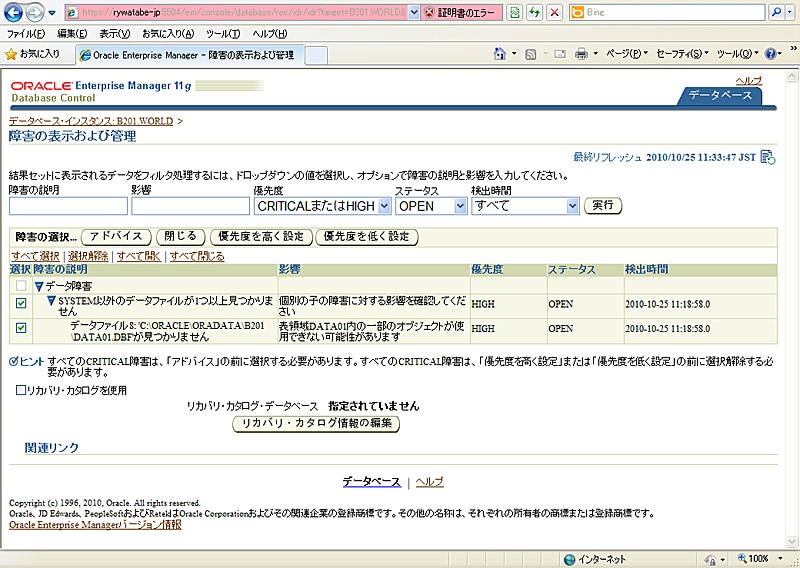Refresh the page with the refresh icon

[x=534, y=12]
